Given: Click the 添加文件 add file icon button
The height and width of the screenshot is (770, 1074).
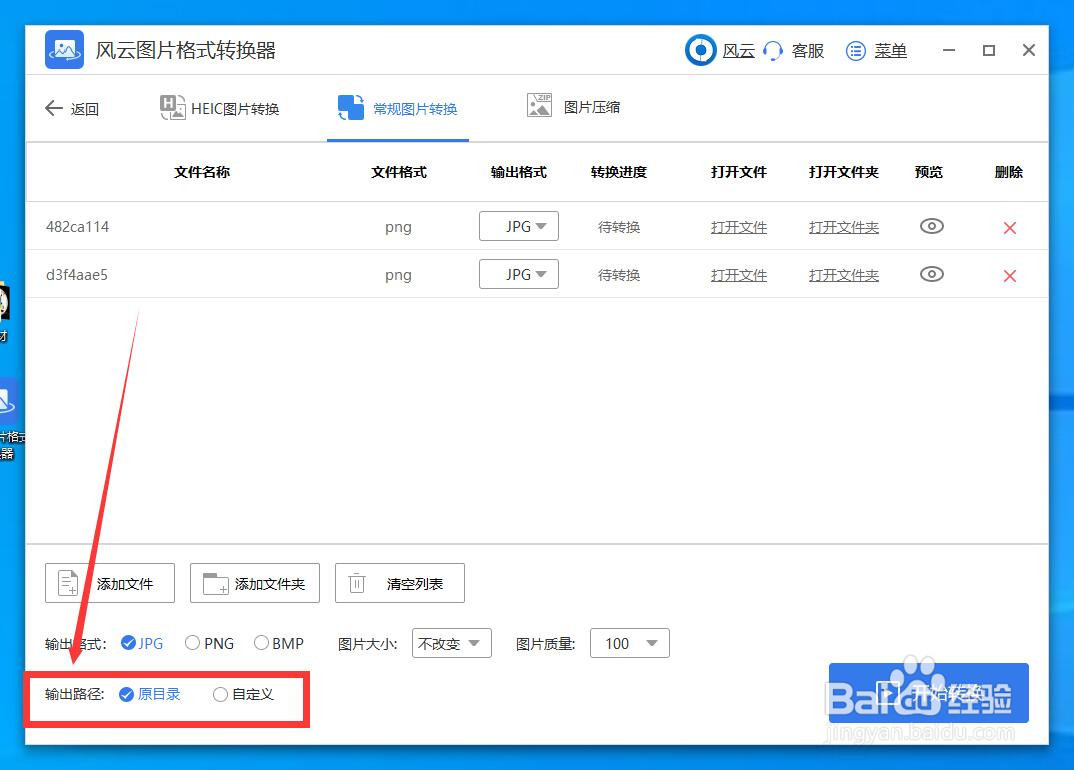Looking at the screenshot, I should tap(109, 582).
